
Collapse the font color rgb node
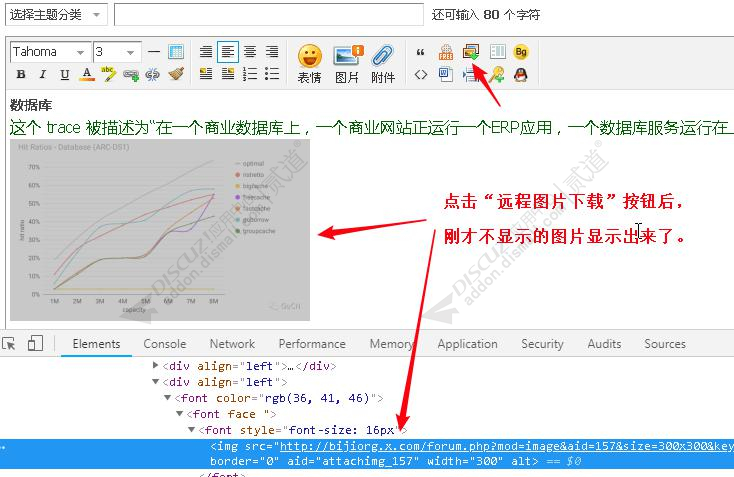[167, 397]
